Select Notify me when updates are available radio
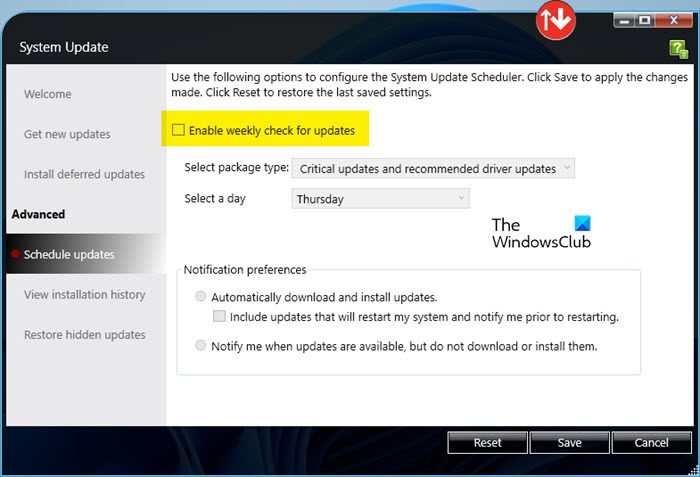Image resolution: width=700 pixels, height=477 pixels. [x=200, y=346]
